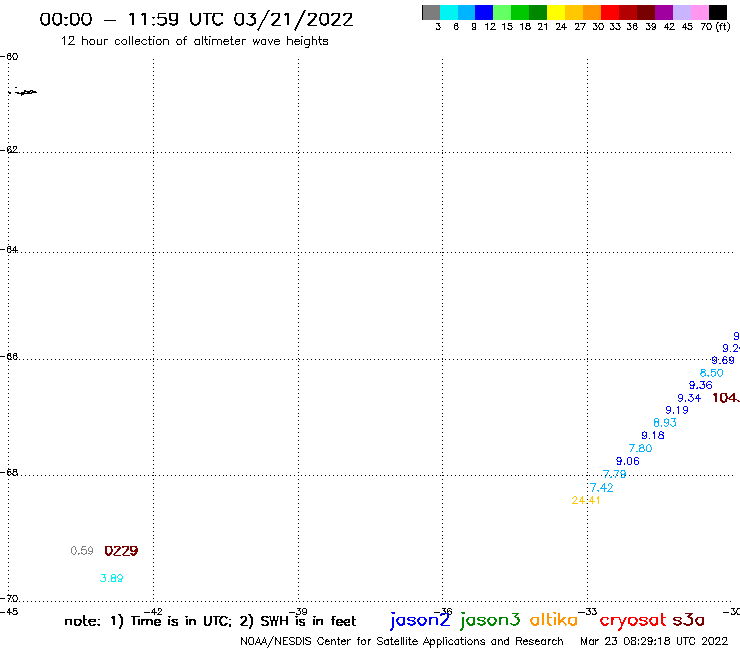740x650 pixels.
Task: Click the cyan swatch in the color scale
Action: pos(449,12)
